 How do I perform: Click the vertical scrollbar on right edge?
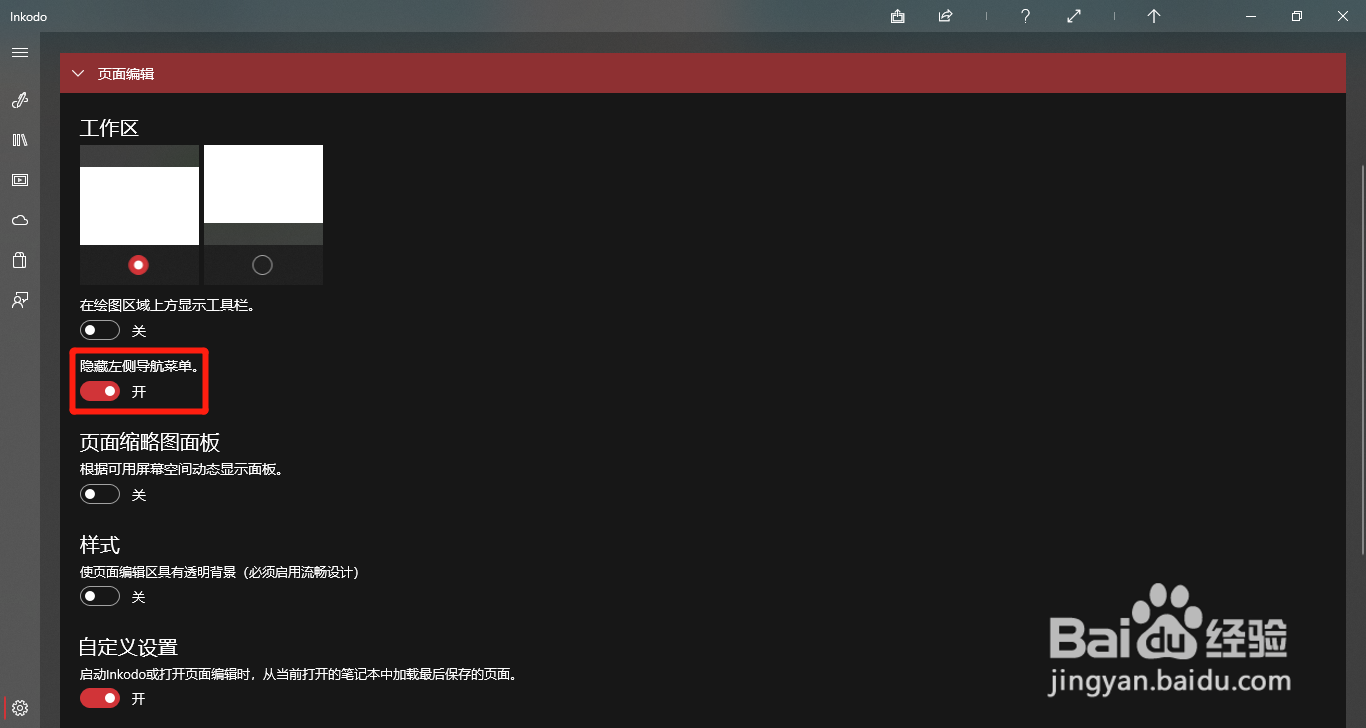pyautogui.click(x=1361, y=360)
